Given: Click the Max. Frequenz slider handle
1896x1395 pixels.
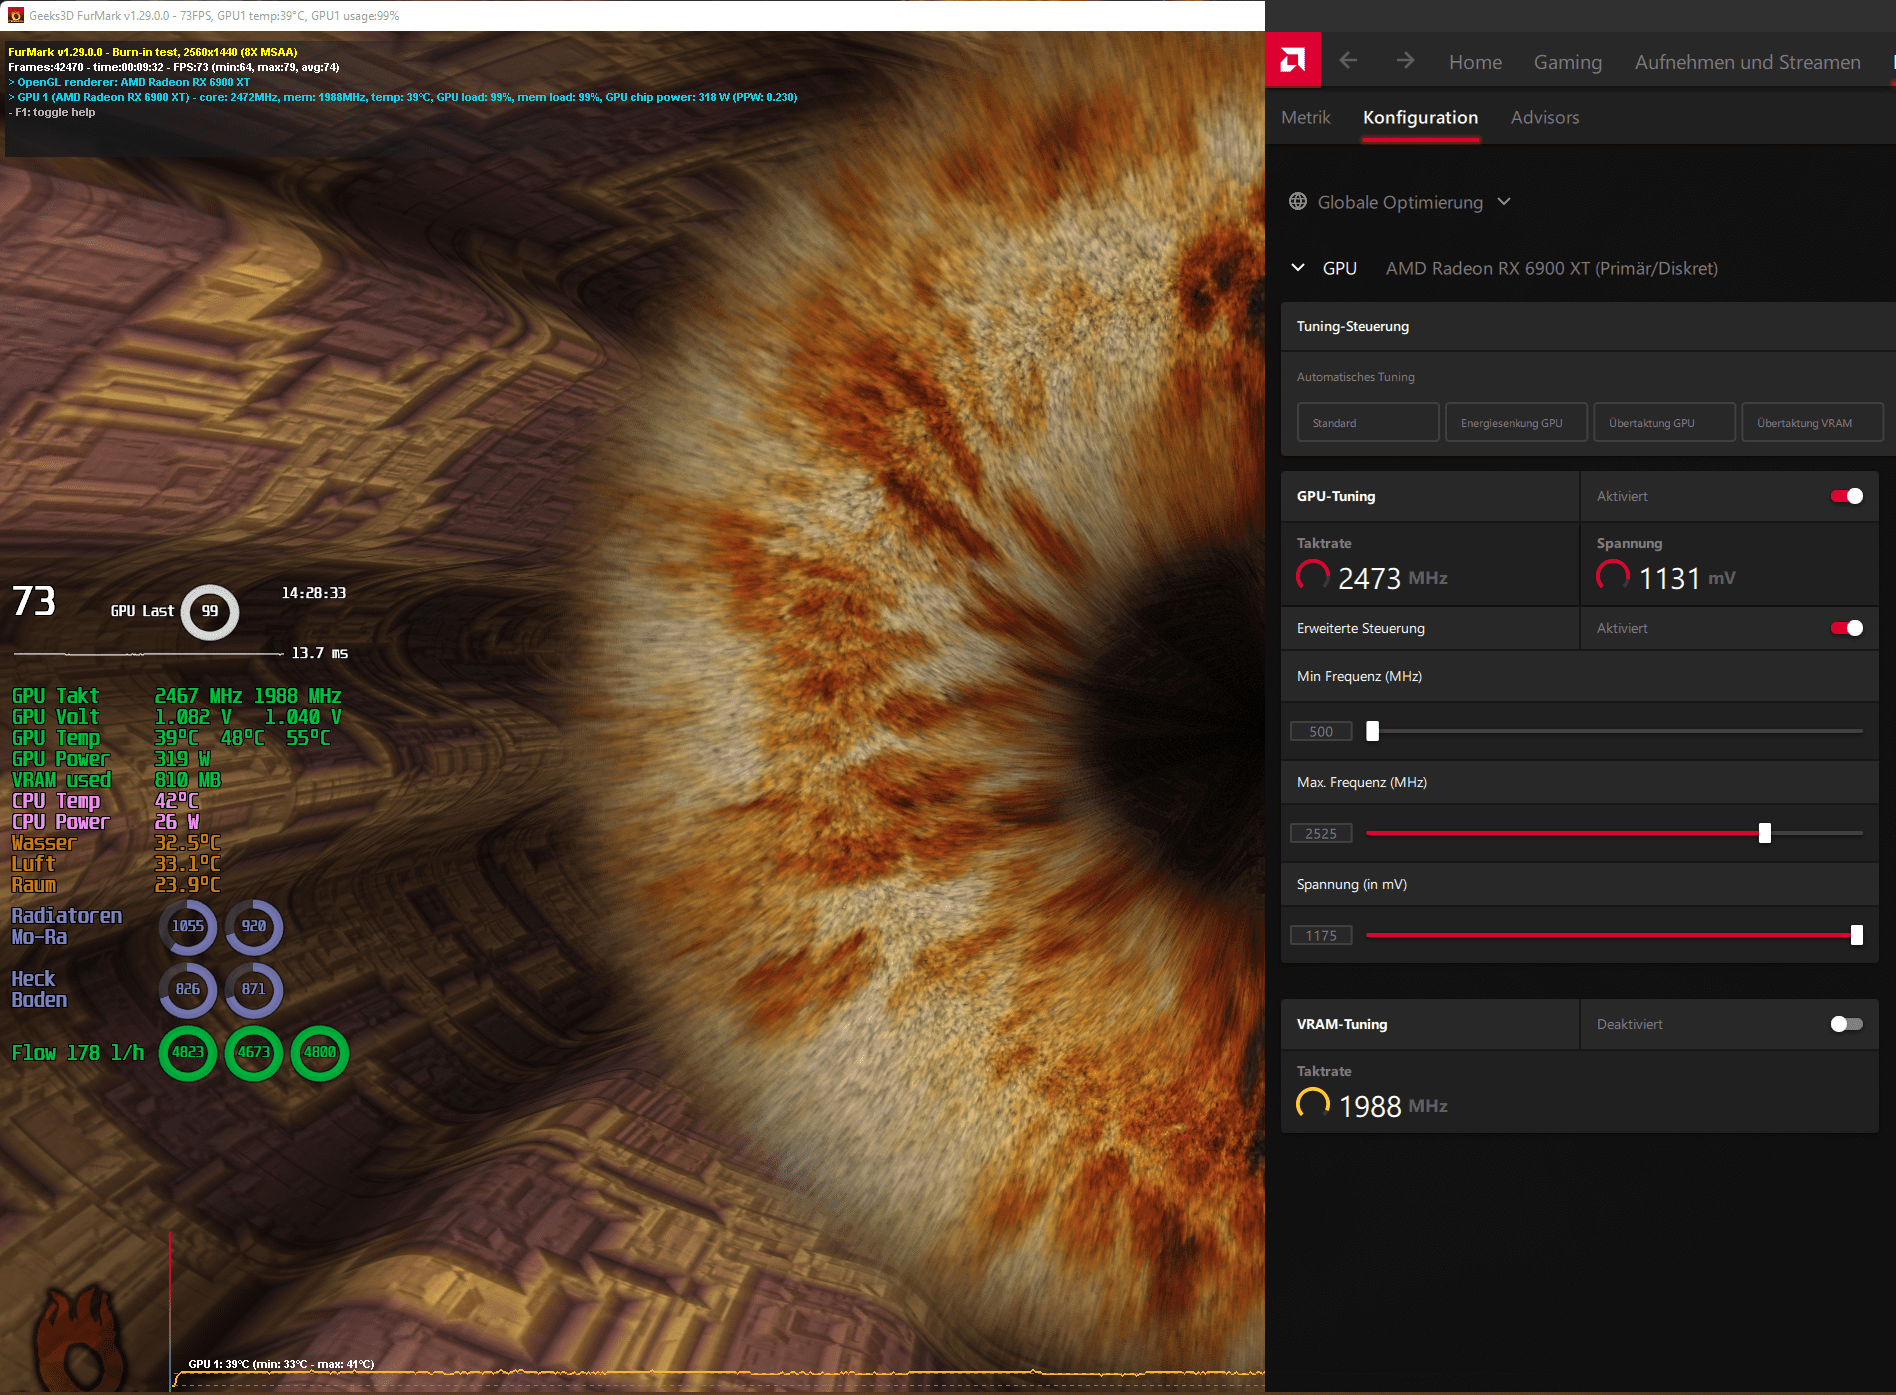Looking at the screenshot, I should tap(1764, 833).
